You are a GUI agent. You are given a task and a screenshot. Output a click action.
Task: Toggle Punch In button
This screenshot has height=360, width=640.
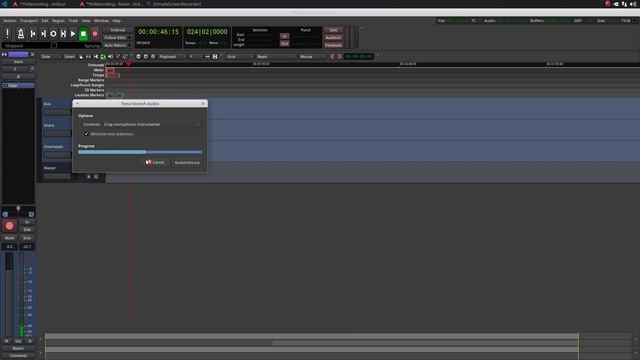pos(285,36)
